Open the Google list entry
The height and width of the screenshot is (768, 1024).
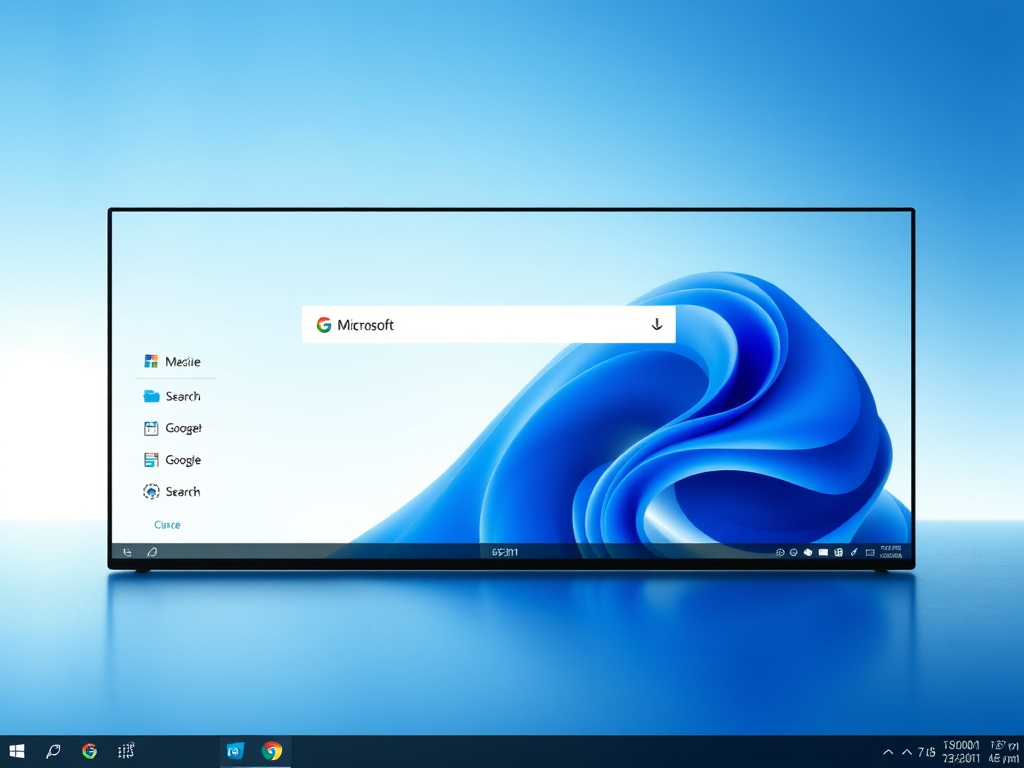click(172, 460)
